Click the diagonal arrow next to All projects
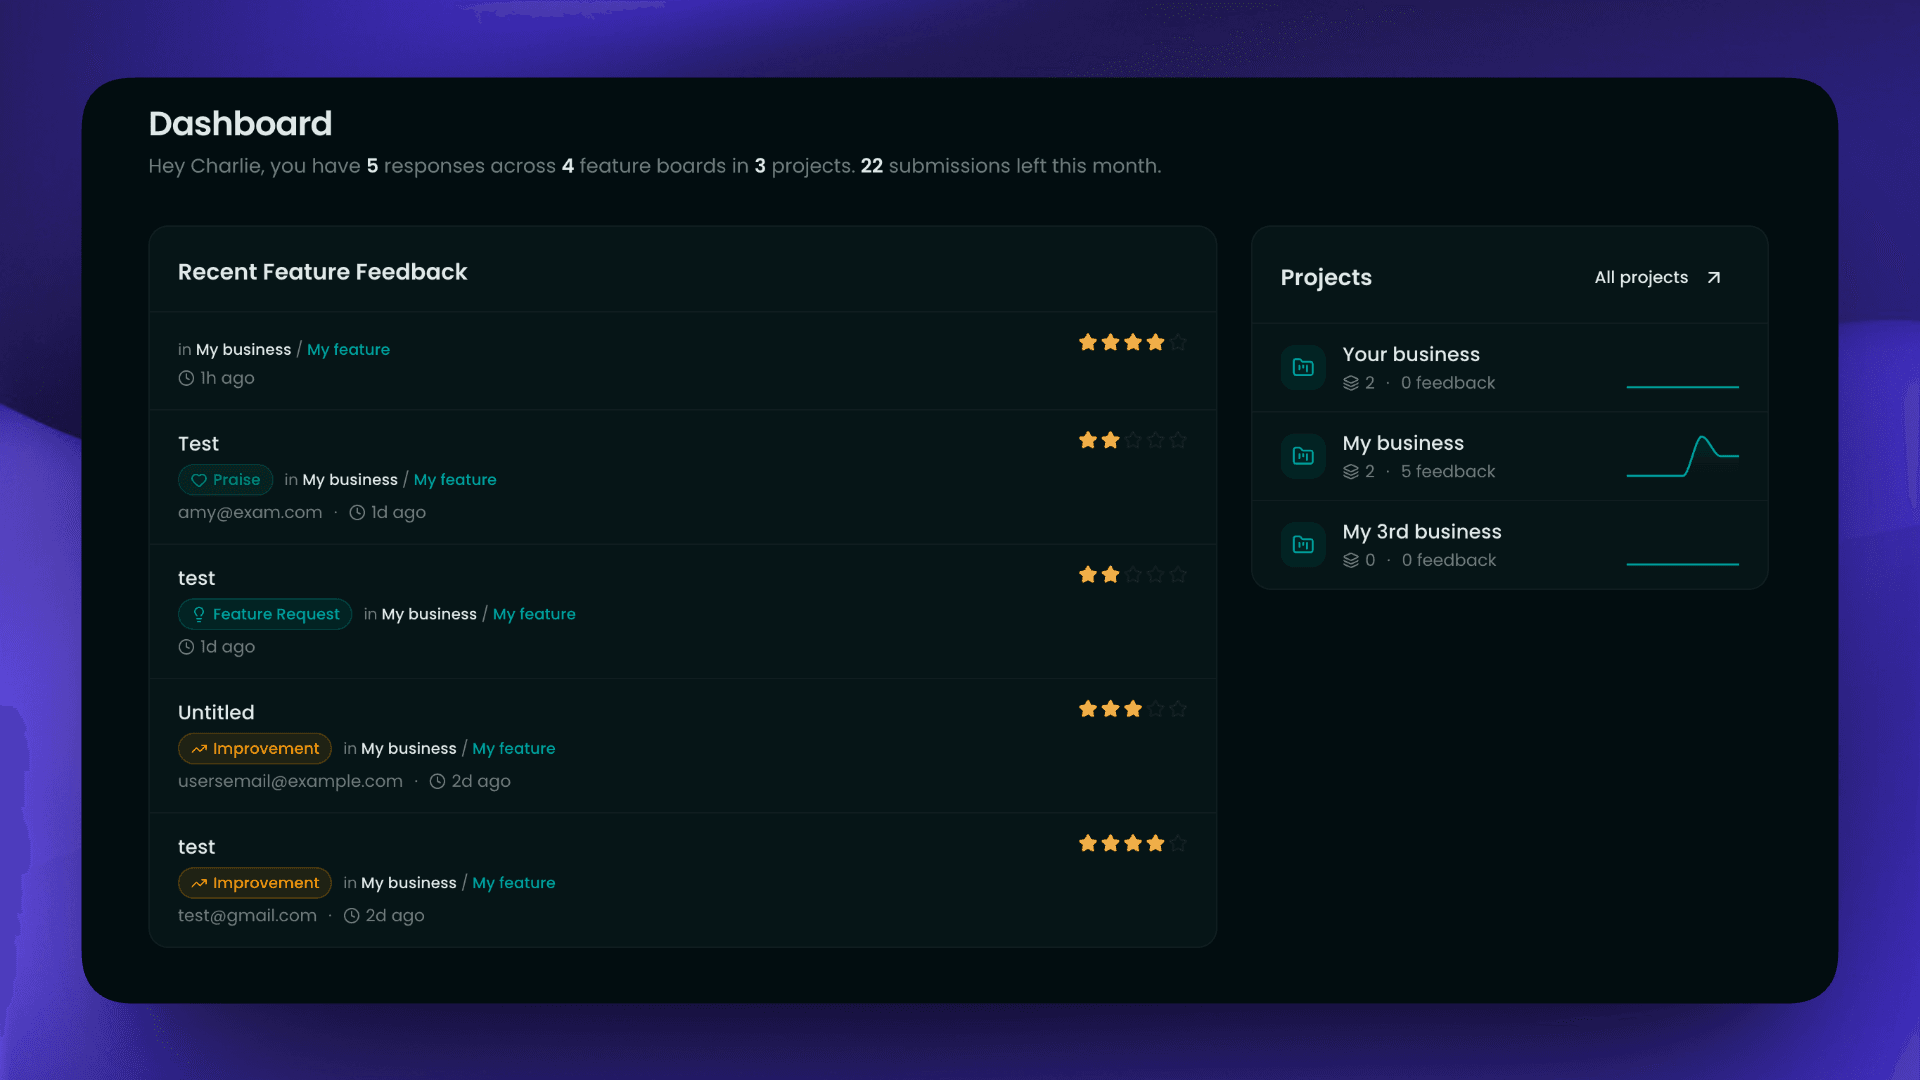 [x=1714, y=277]
